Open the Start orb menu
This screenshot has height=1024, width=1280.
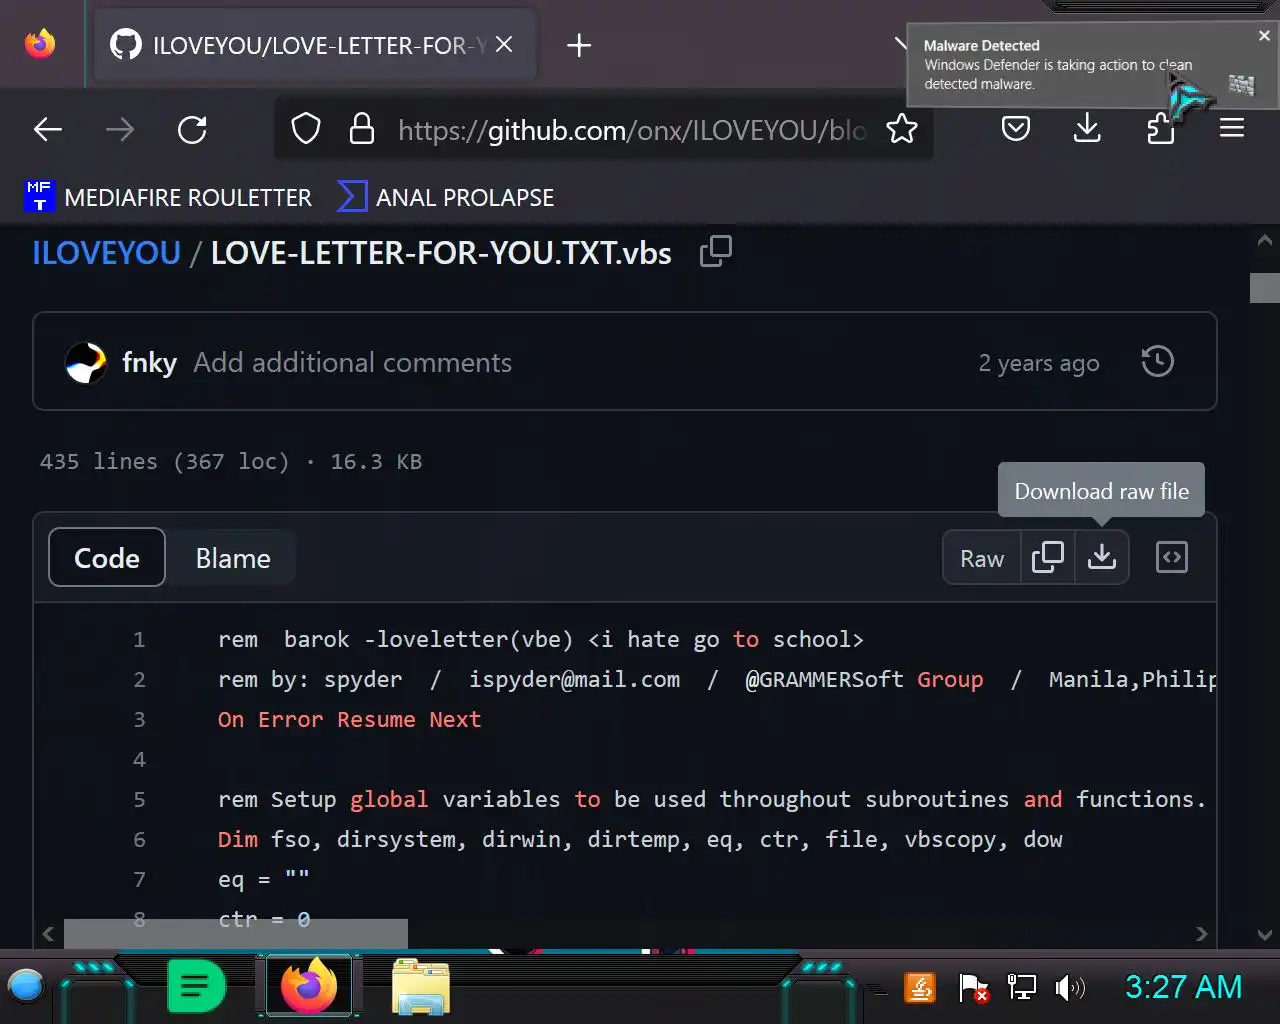pos(26,987)
